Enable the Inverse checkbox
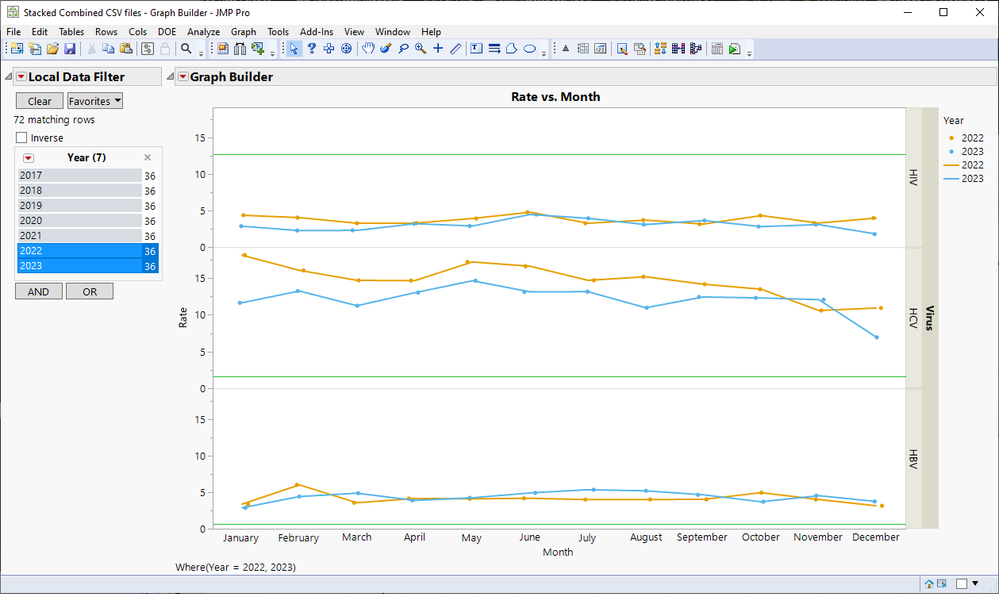Screen dimensions: 999x594 (22, 138)
